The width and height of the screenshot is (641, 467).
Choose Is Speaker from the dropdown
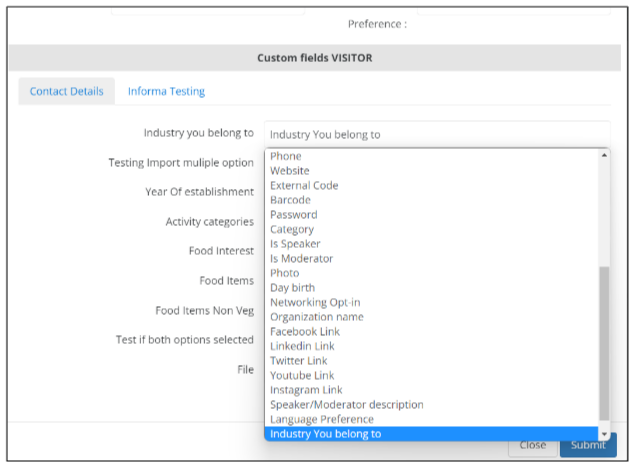[x=295, y=244]
